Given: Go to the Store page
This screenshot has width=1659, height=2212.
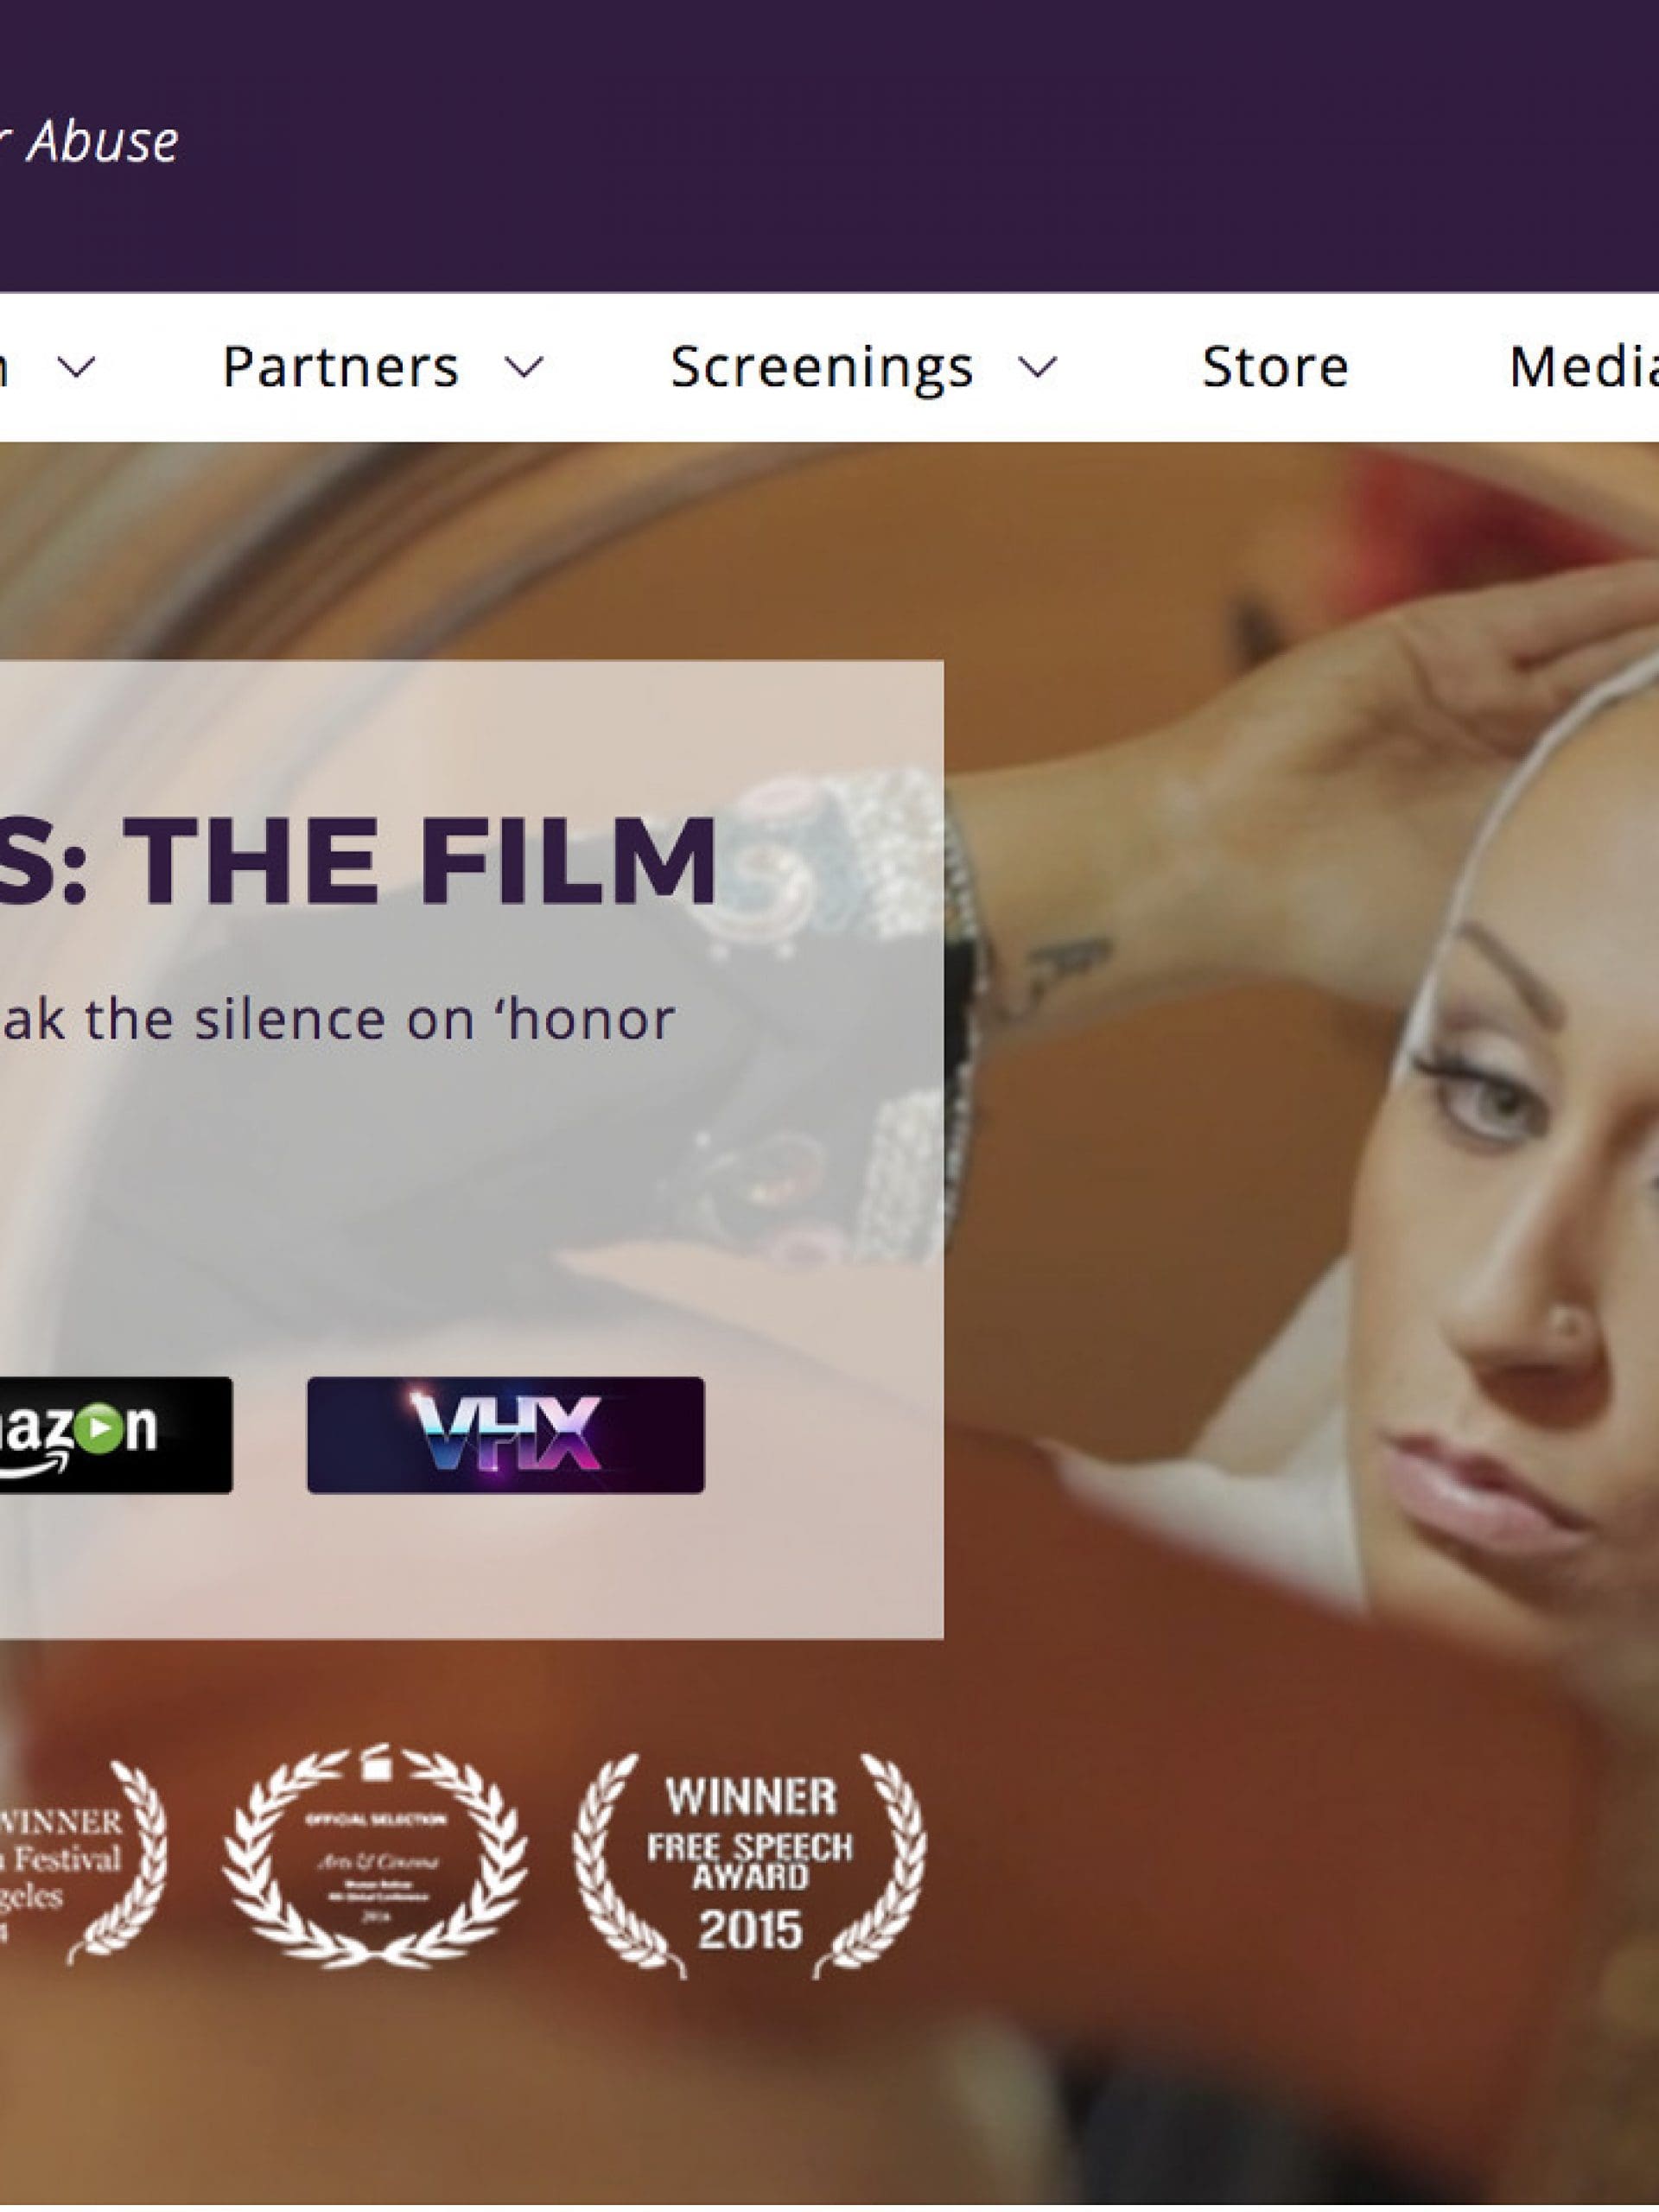Looking at the screenshot, I should 1275,366.
